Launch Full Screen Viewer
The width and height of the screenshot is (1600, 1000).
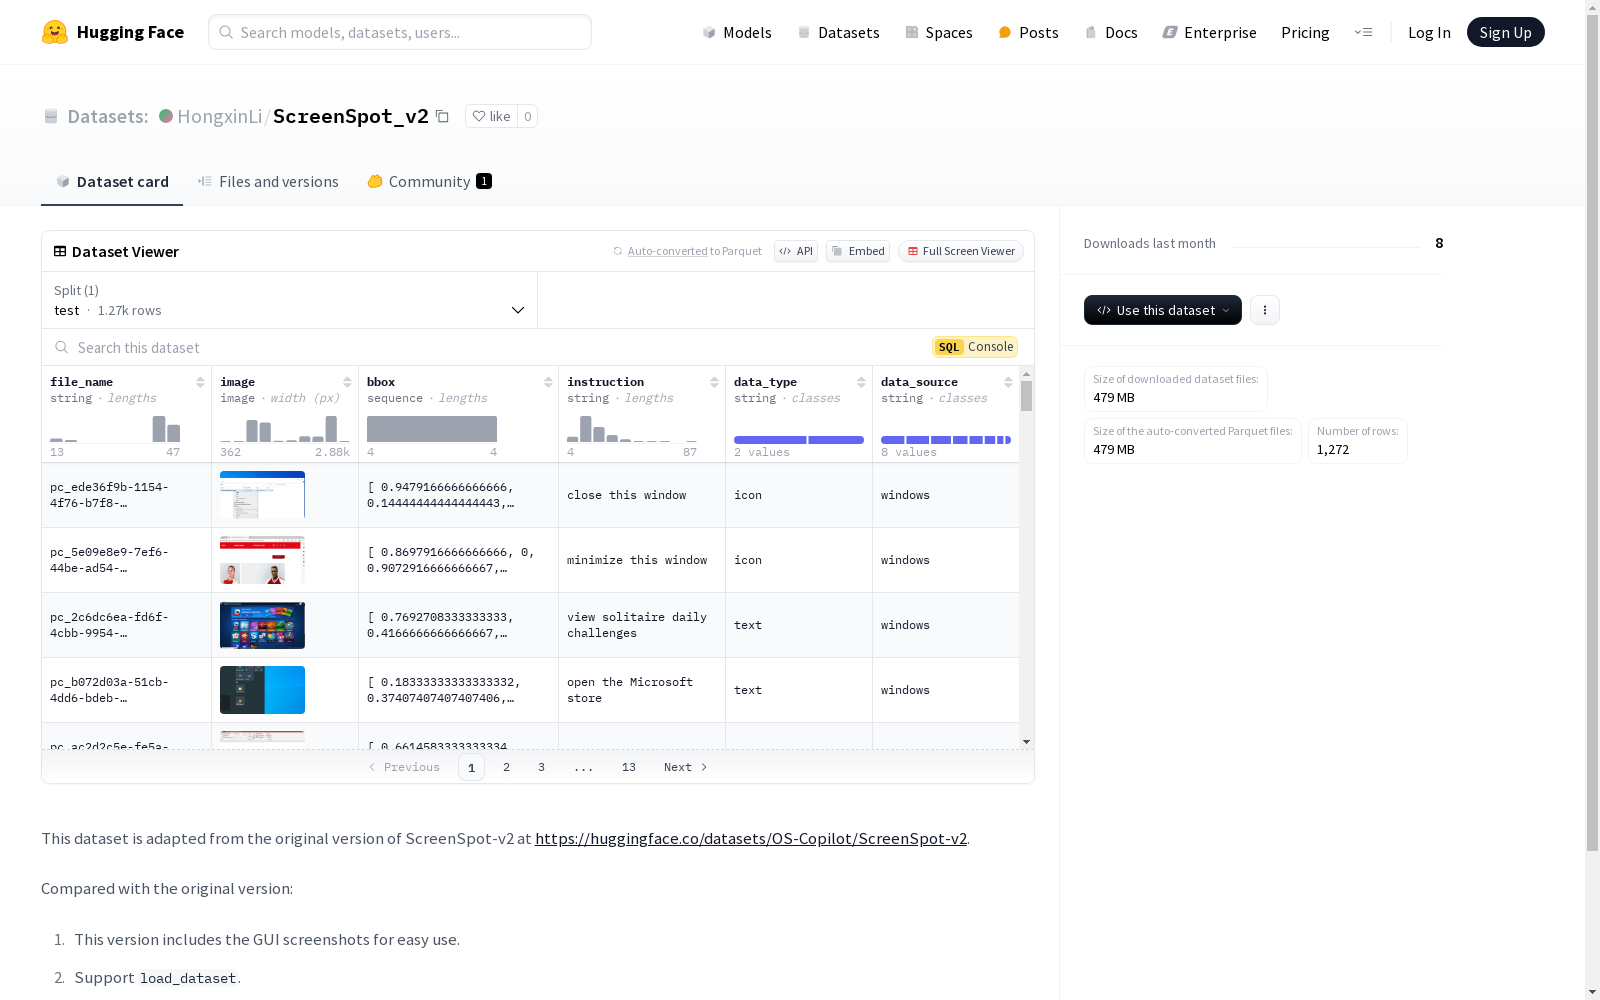tap(961, 251)
